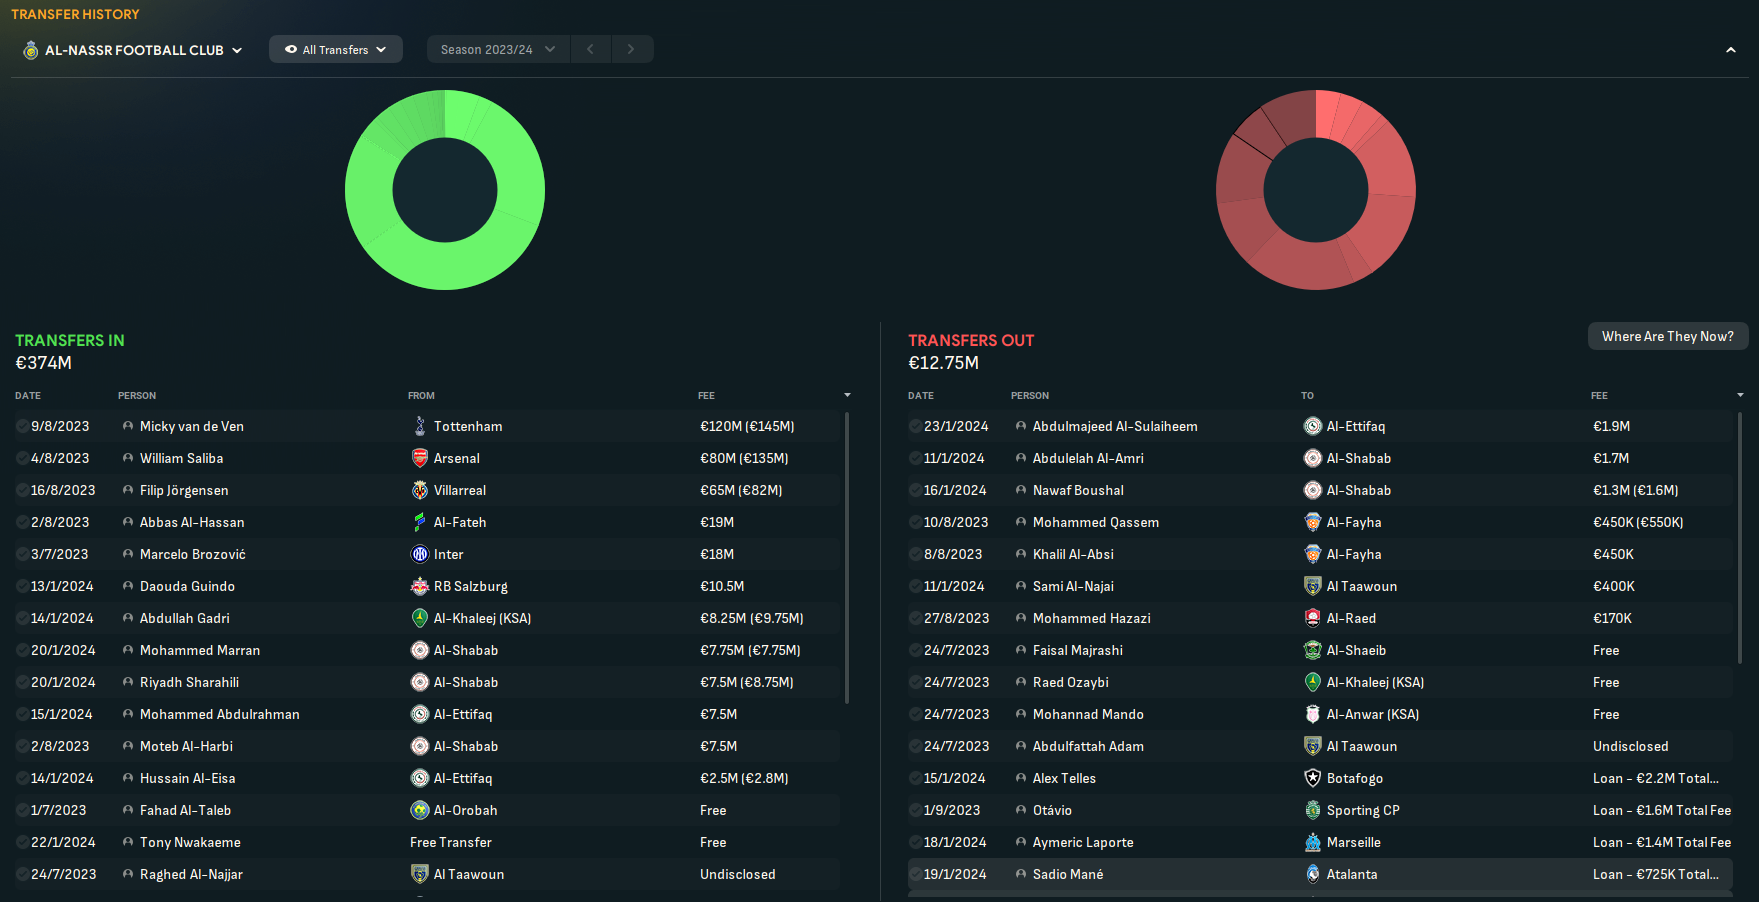Sort Transfers In by DATE column

coord(28,396)
